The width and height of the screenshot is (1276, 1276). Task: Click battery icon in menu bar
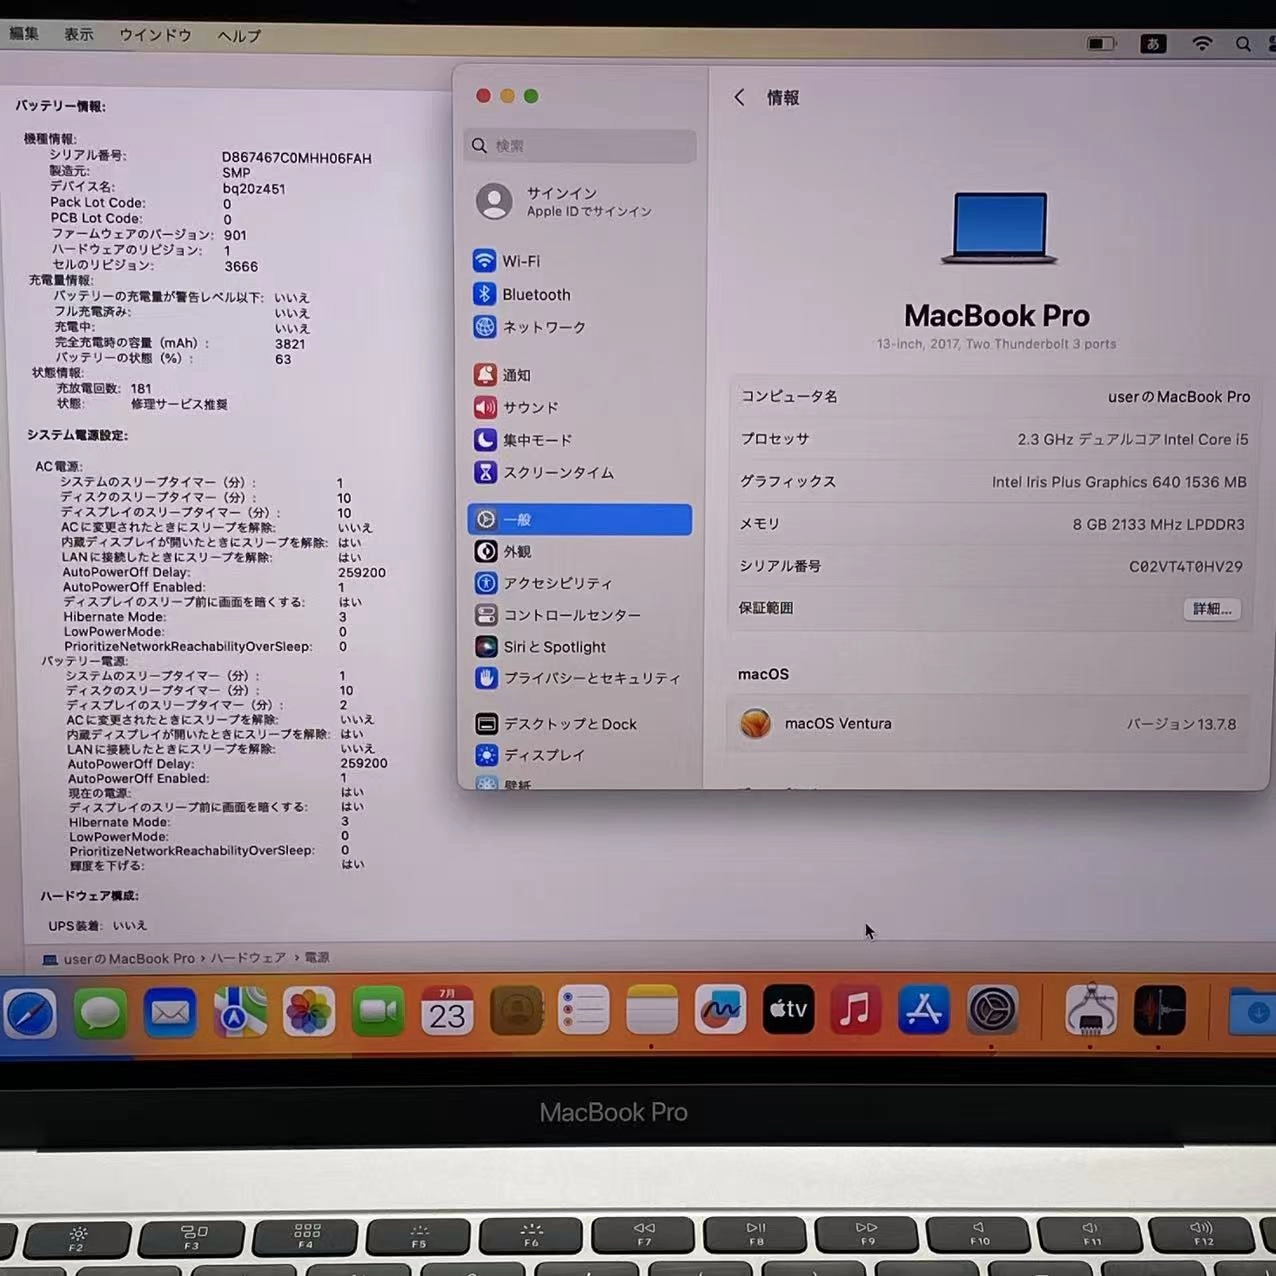[1101, 44]
